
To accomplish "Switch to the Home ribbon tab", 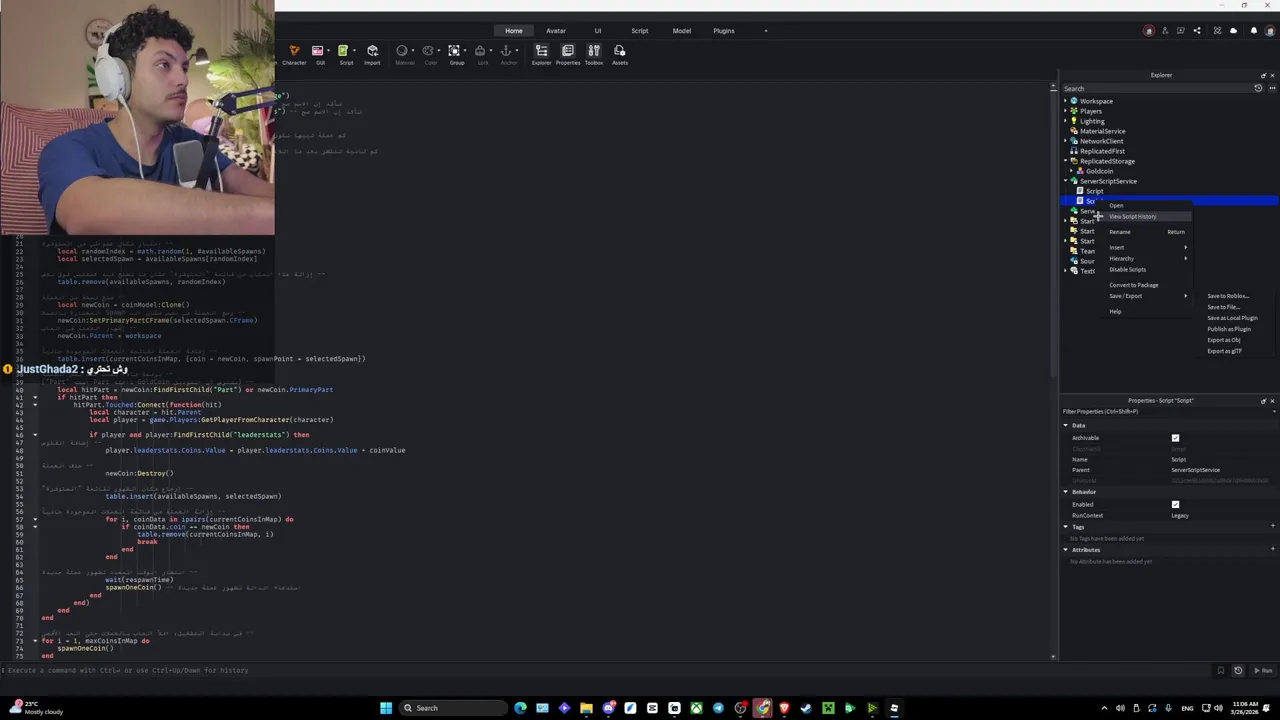I will pyautogui.click(x=513, y=31).
